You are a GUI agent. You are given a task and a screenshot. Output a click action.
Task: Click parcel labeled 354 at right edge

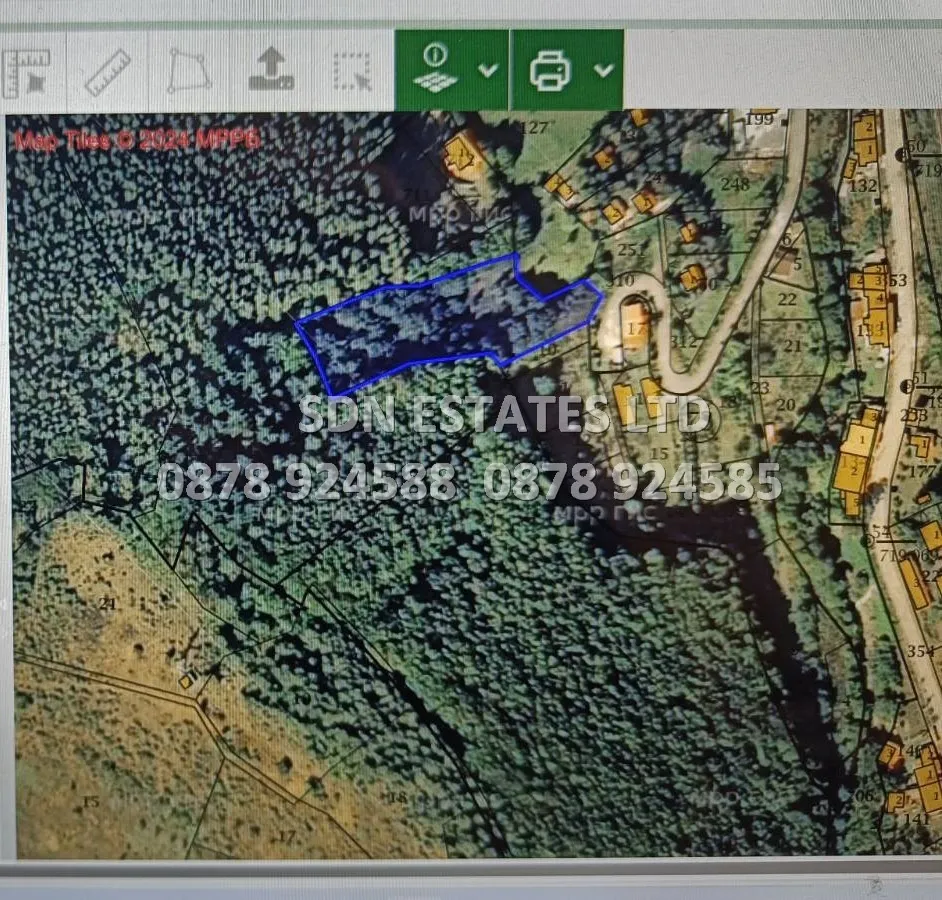tap(920, 651)
